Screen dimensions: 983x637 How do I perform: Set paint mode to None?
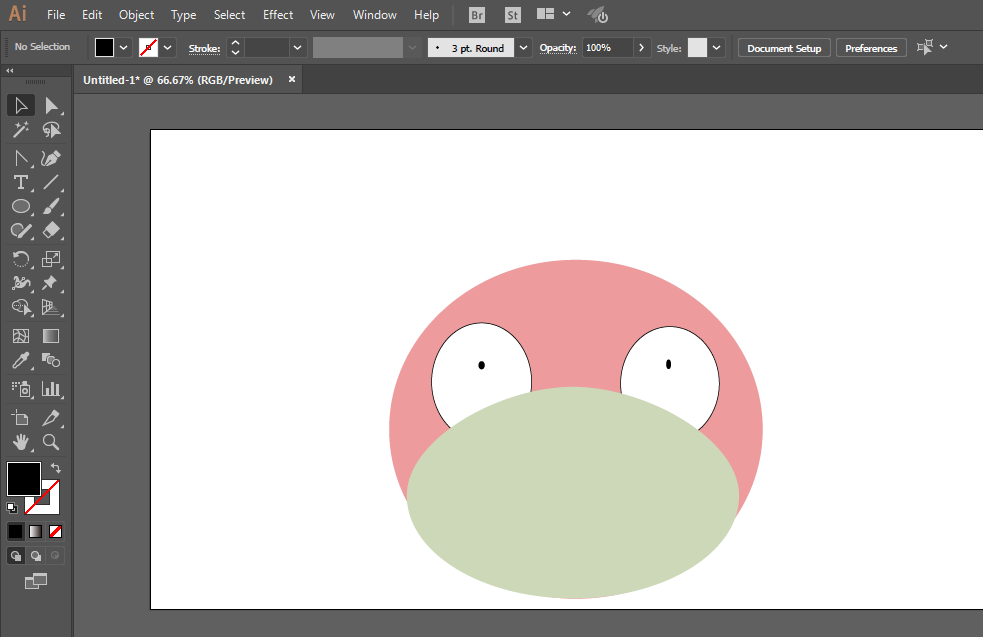coord(56,531)
